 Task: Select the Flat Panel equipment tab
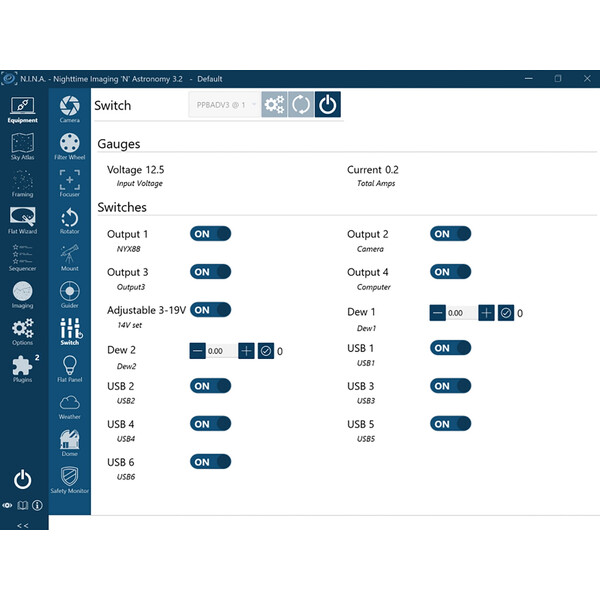[70, 369]
